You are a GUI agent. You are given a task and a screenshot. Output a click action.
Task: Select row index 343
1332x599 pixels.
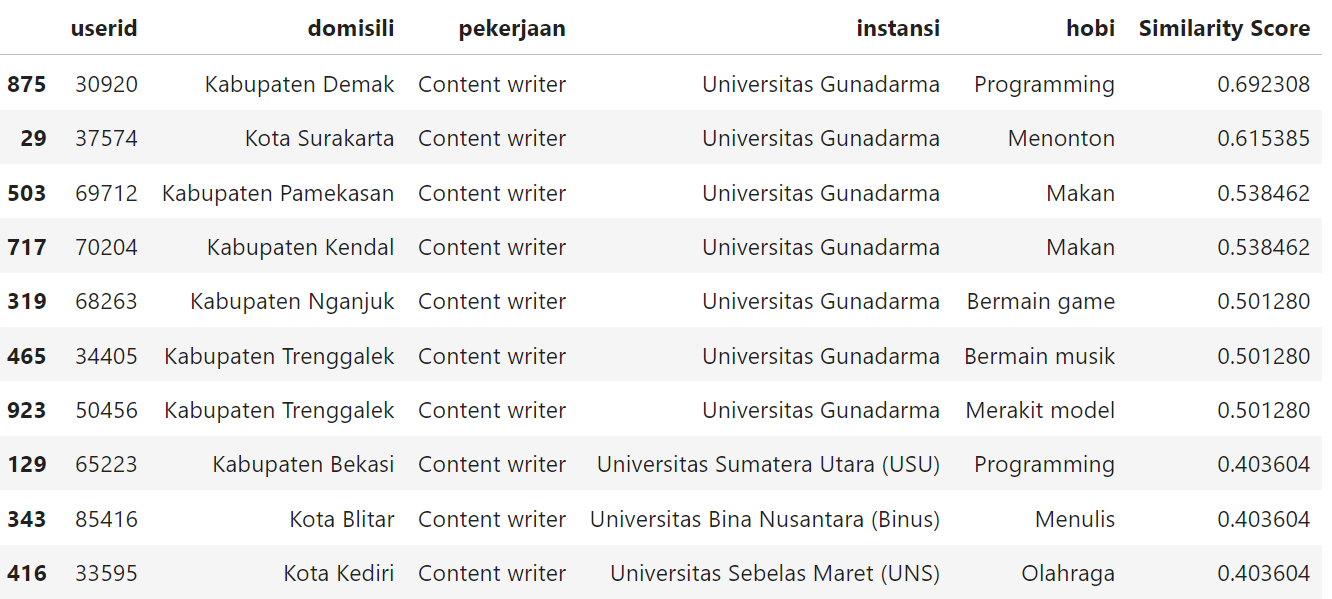point(27,519)
